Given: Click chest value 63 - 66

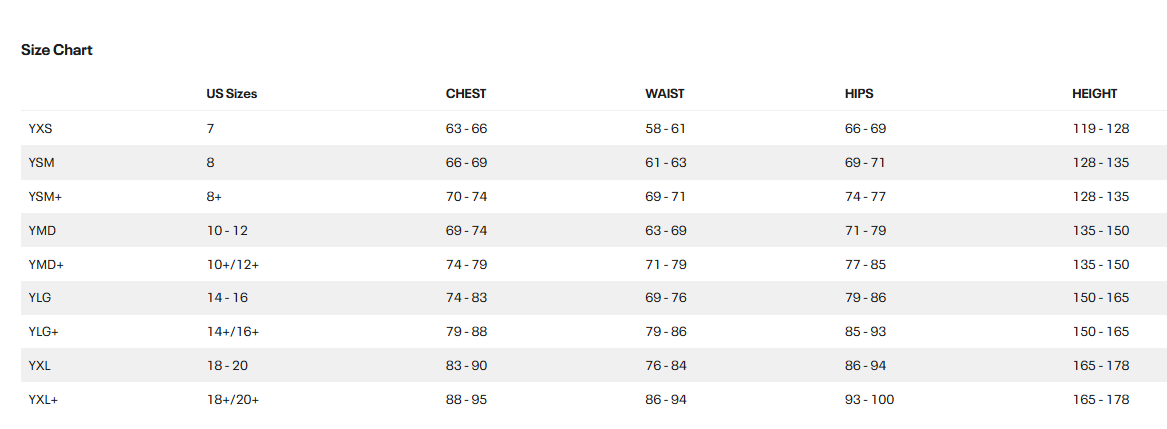Looking at the screenshot, I should click(x=466, y=129).
